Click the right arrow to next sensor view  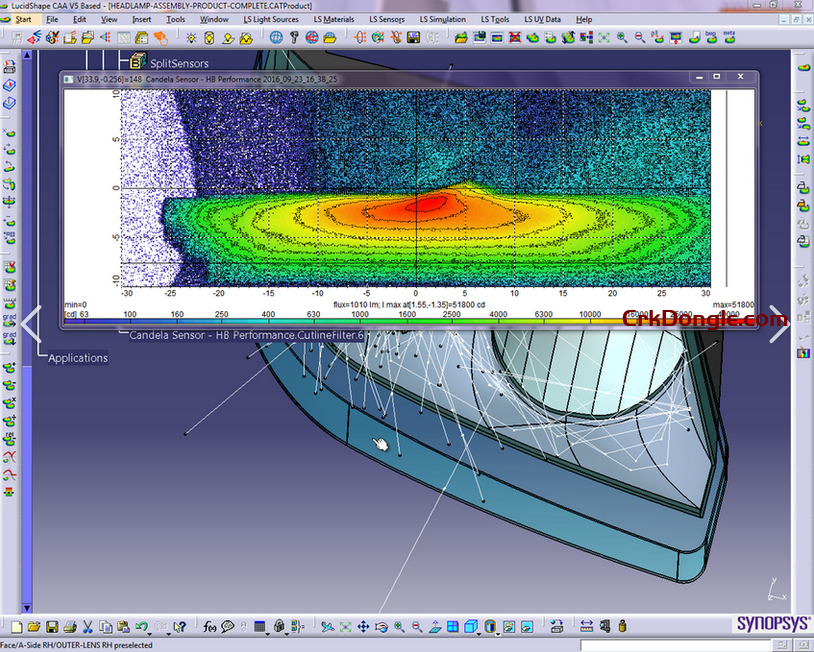tap(782, 323)
